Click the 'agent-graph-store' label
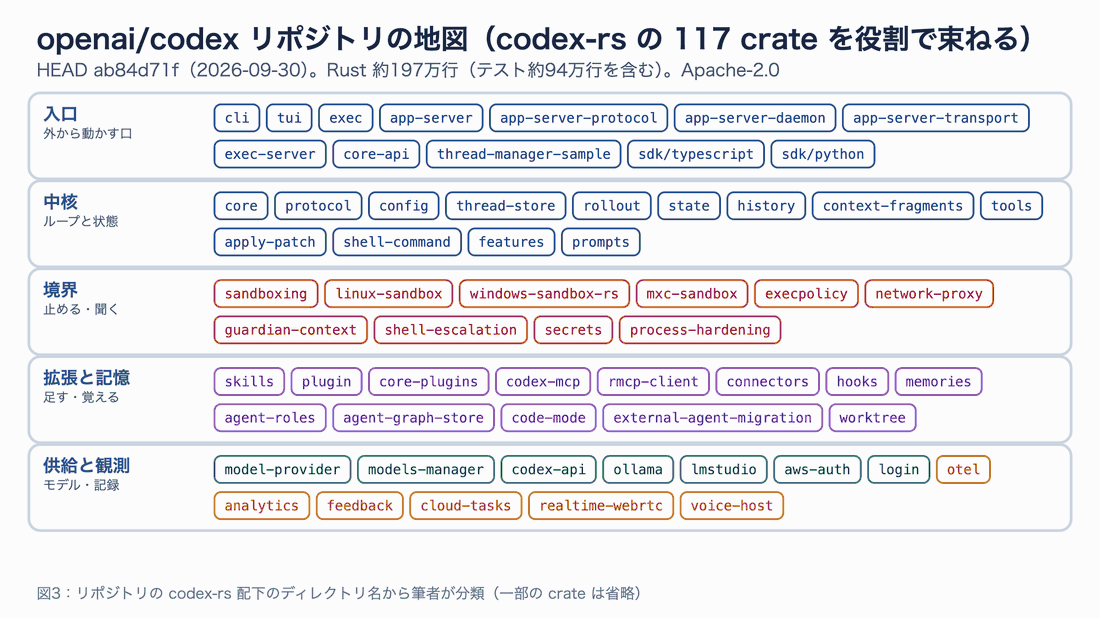The width and height of the screenshot is (1100, 618). pyautogui.click(x=413, y=418)
